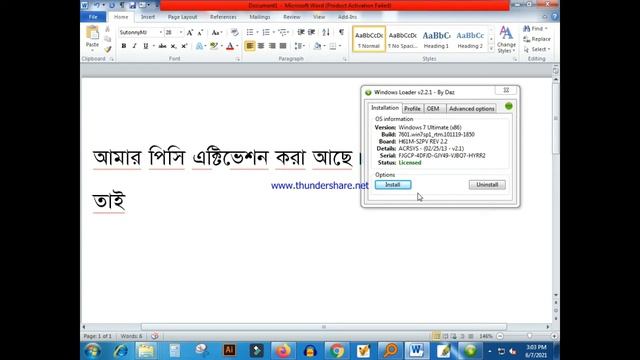
Task: Click the Cut scissors icon
Action: tap(107, 29)
